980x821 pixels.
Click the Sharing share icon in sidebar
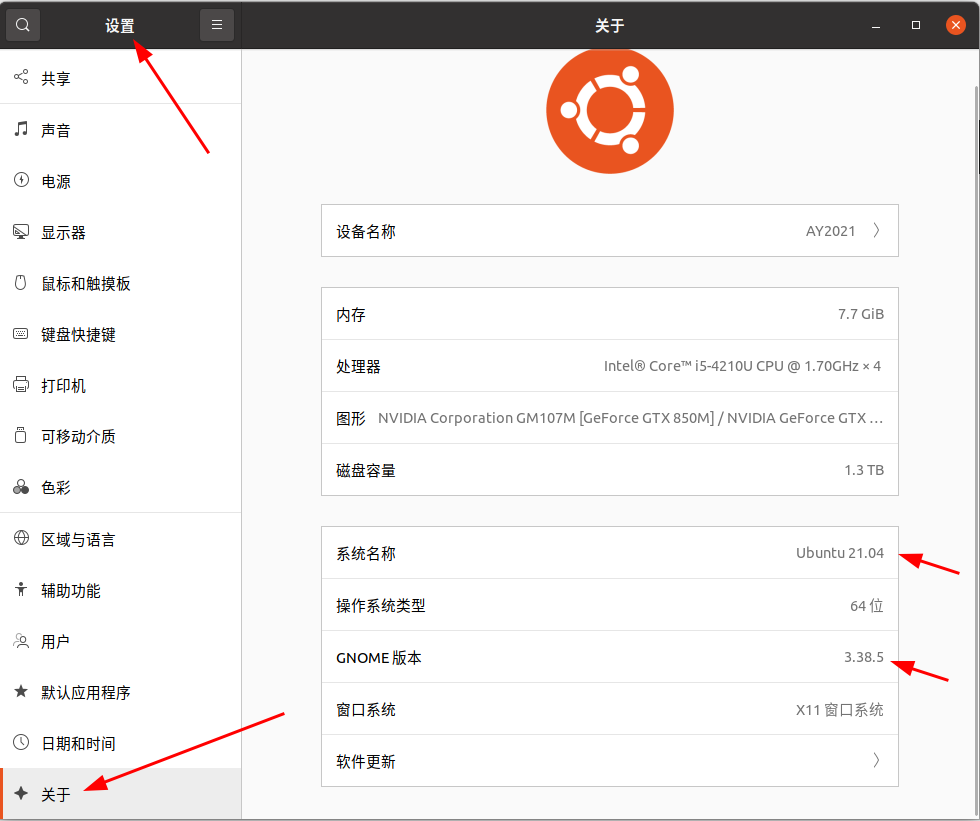[x=21, y=77]
